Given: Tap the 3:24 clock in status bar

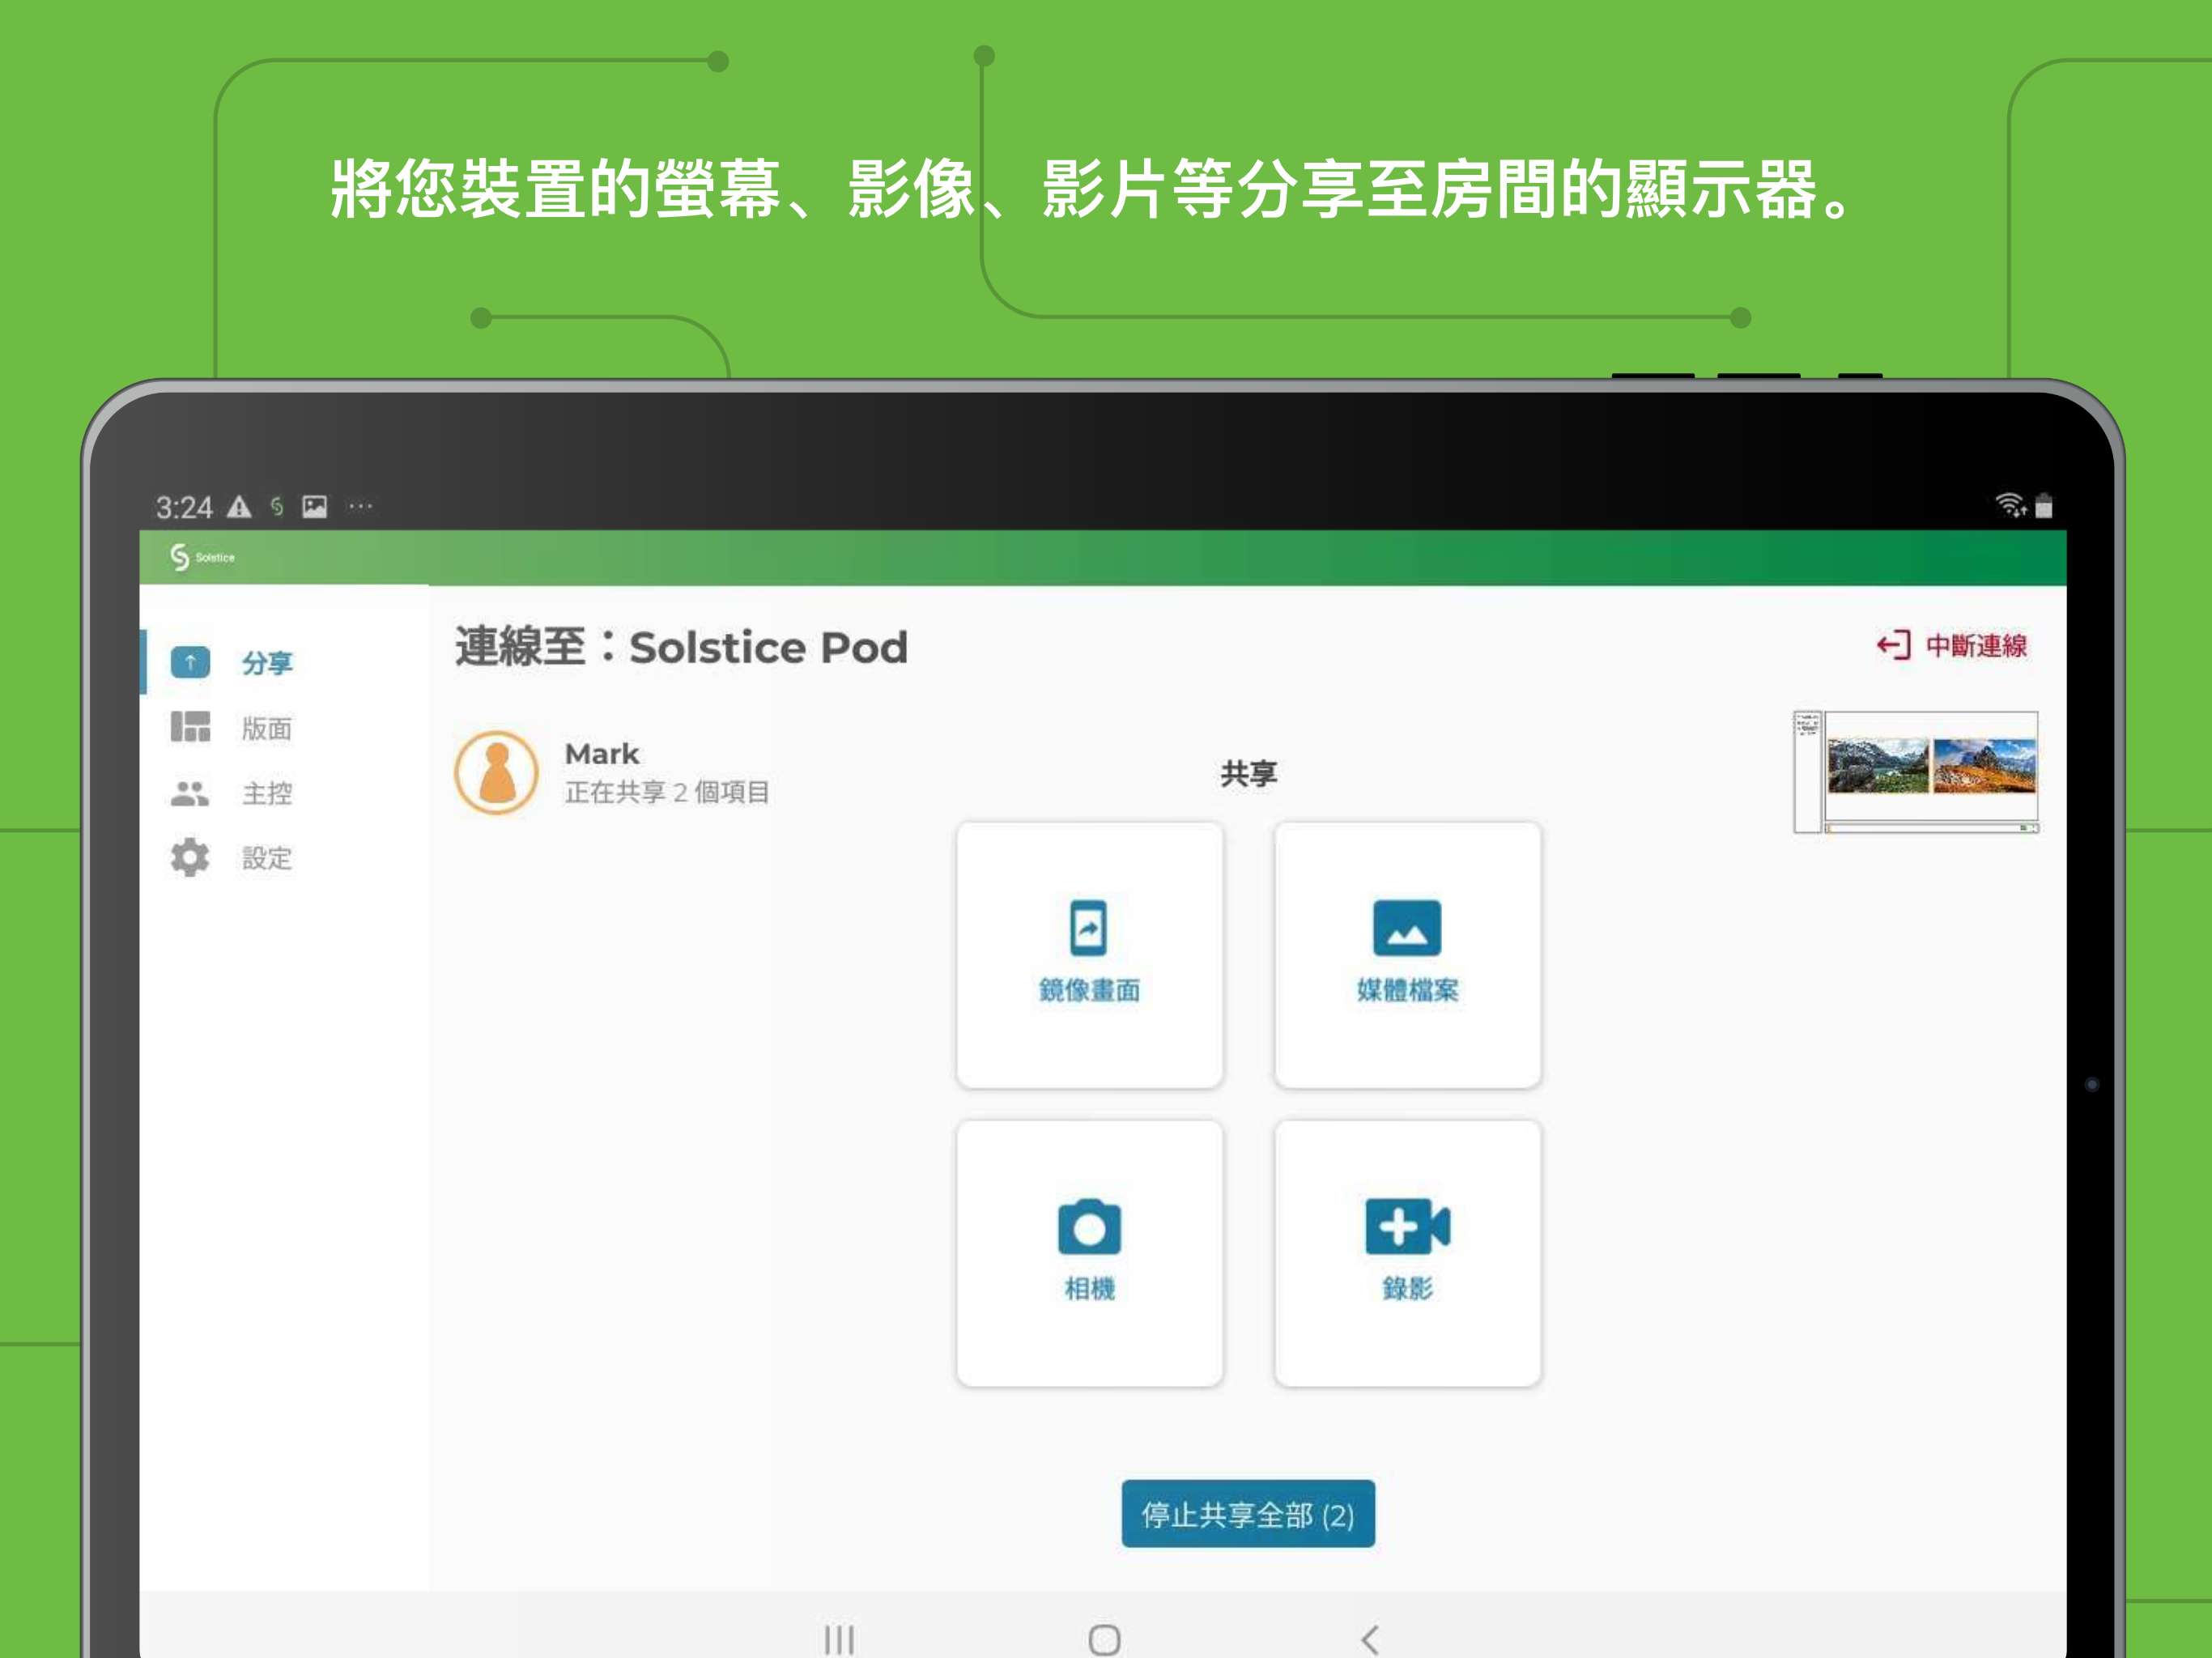Looking at the screenshot, I should (184, 507).
